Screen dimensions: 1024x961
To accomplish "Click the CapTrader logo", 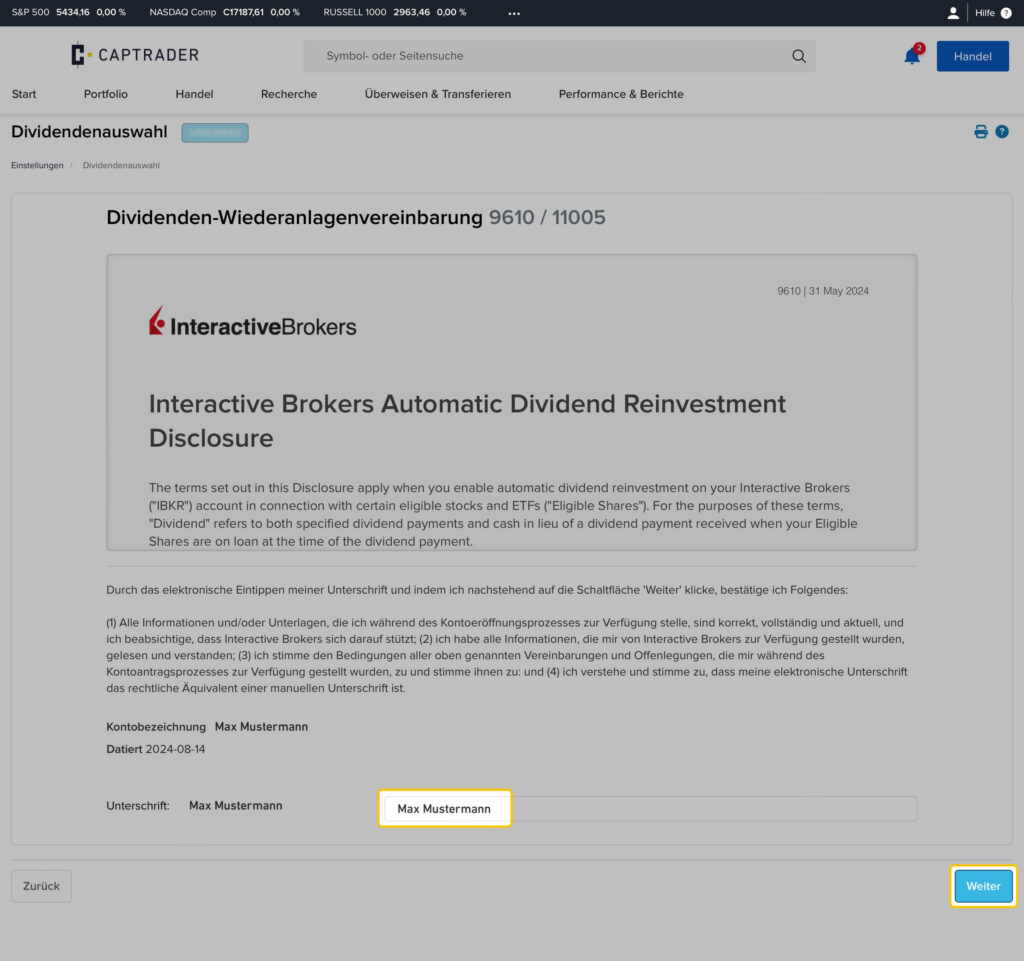I will point(135,55).
